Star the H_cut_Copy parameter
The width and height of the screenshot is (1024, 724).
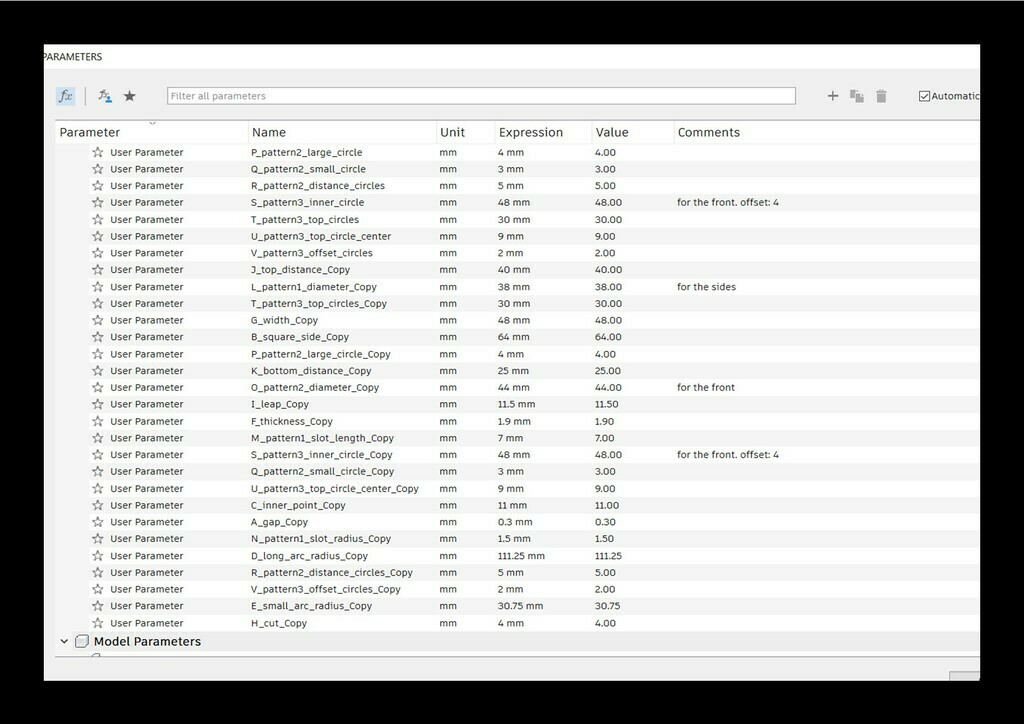98,623
